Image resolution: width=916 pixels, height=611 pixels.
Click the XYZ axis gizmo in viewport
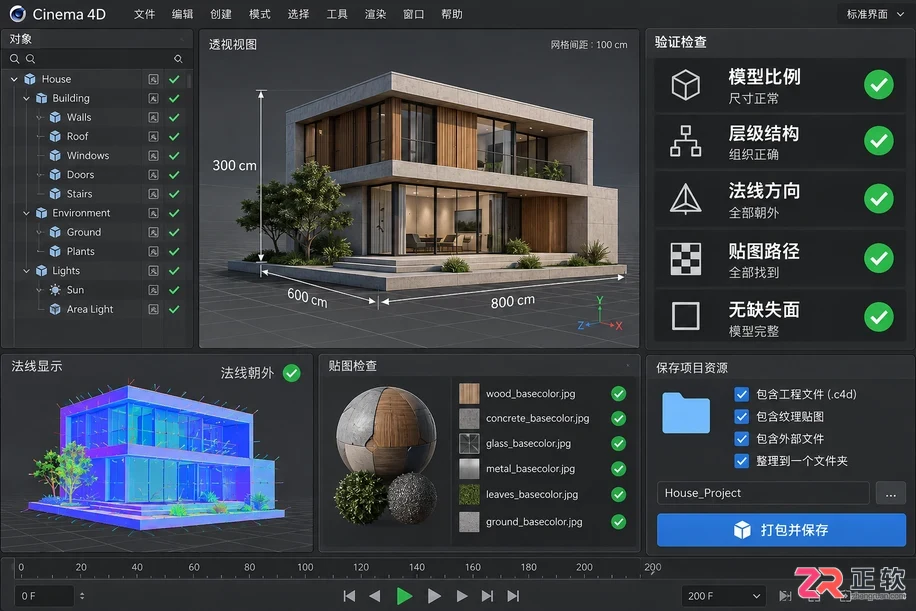[600, 316]
